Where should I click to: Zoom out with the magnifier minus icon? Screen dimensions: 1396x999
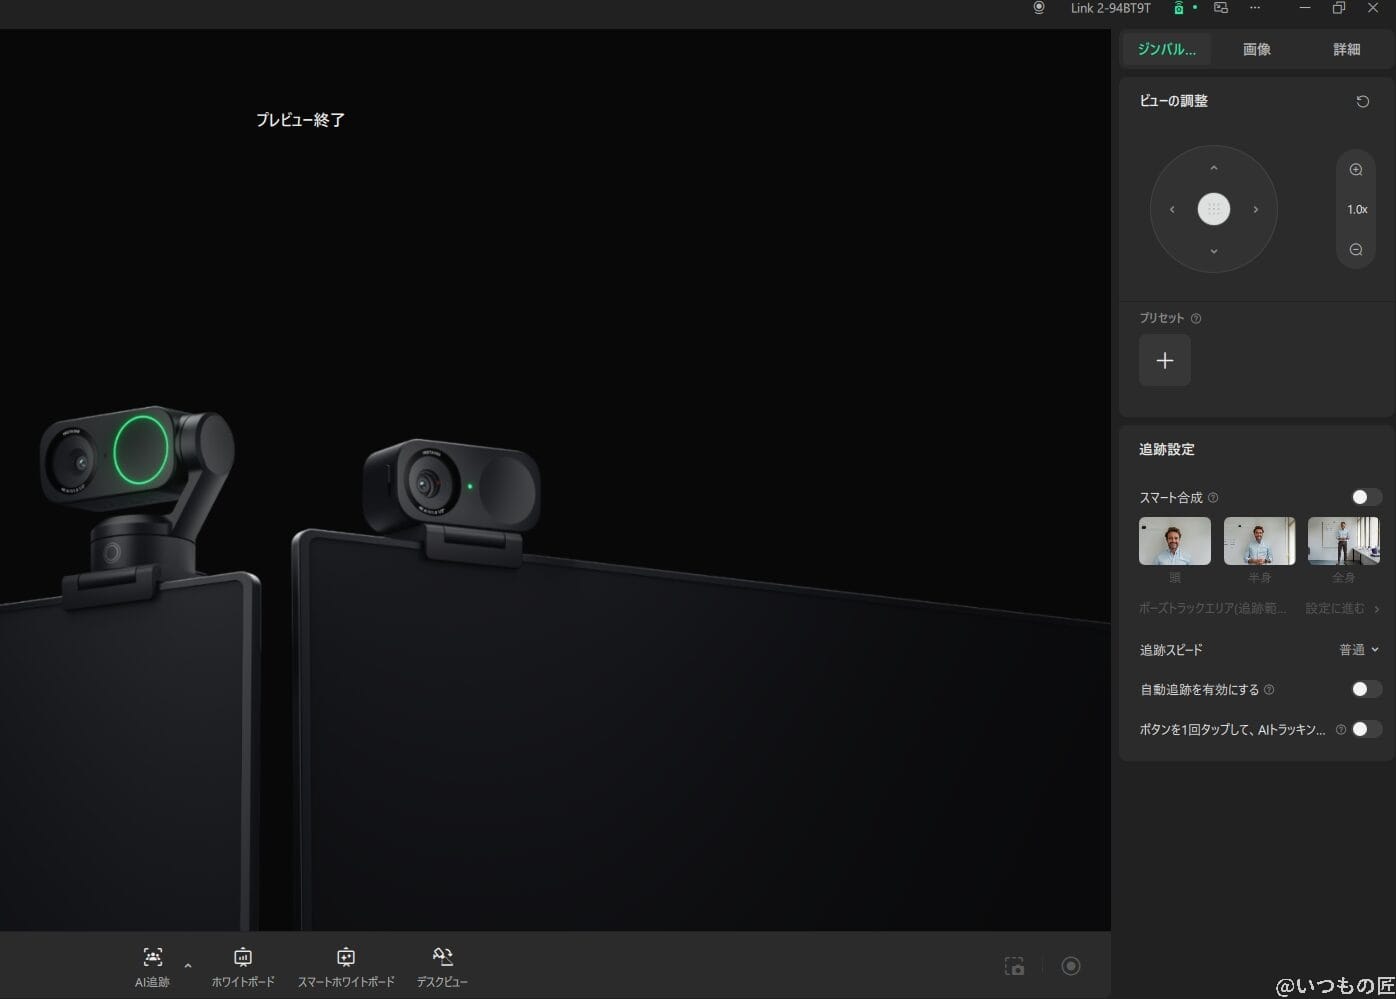pos(1356,250)
